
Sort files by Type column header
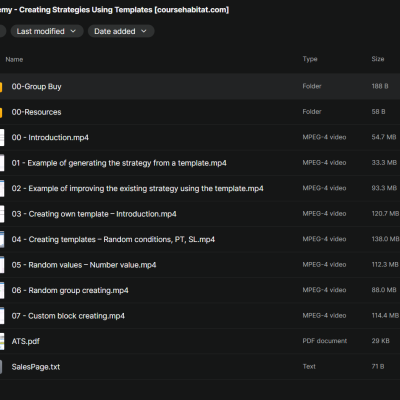[x=310, y=59]
